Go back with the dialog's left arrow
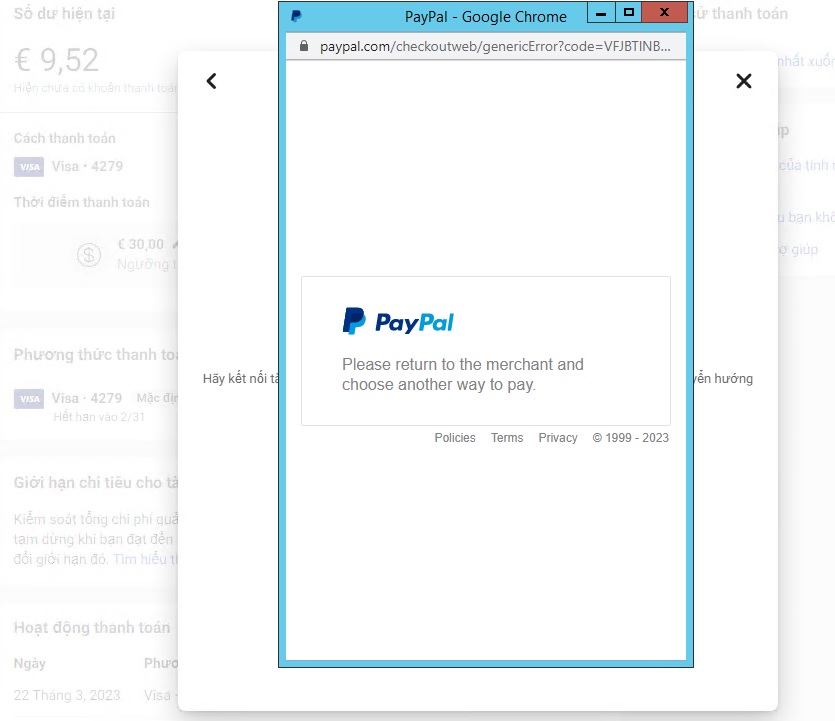 [x=211, y=81]
